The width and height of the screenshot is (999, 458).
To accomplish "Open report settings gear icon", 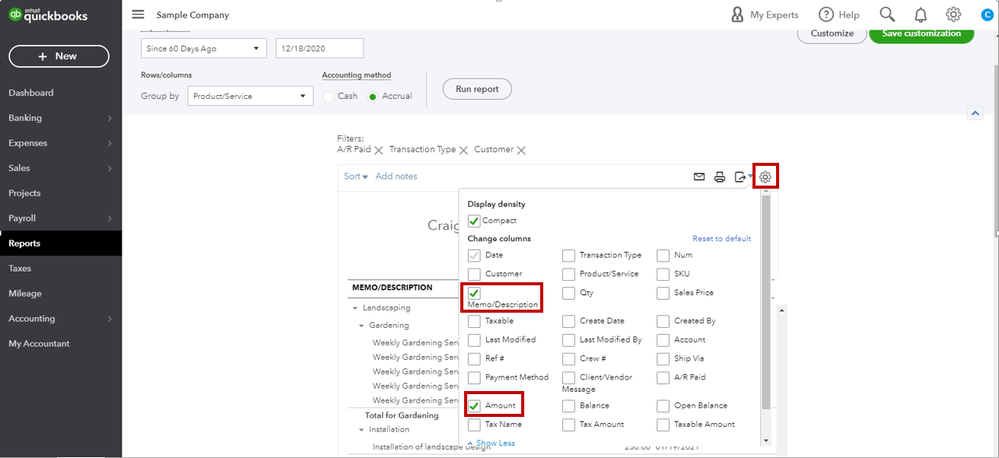I will (766, 177).
